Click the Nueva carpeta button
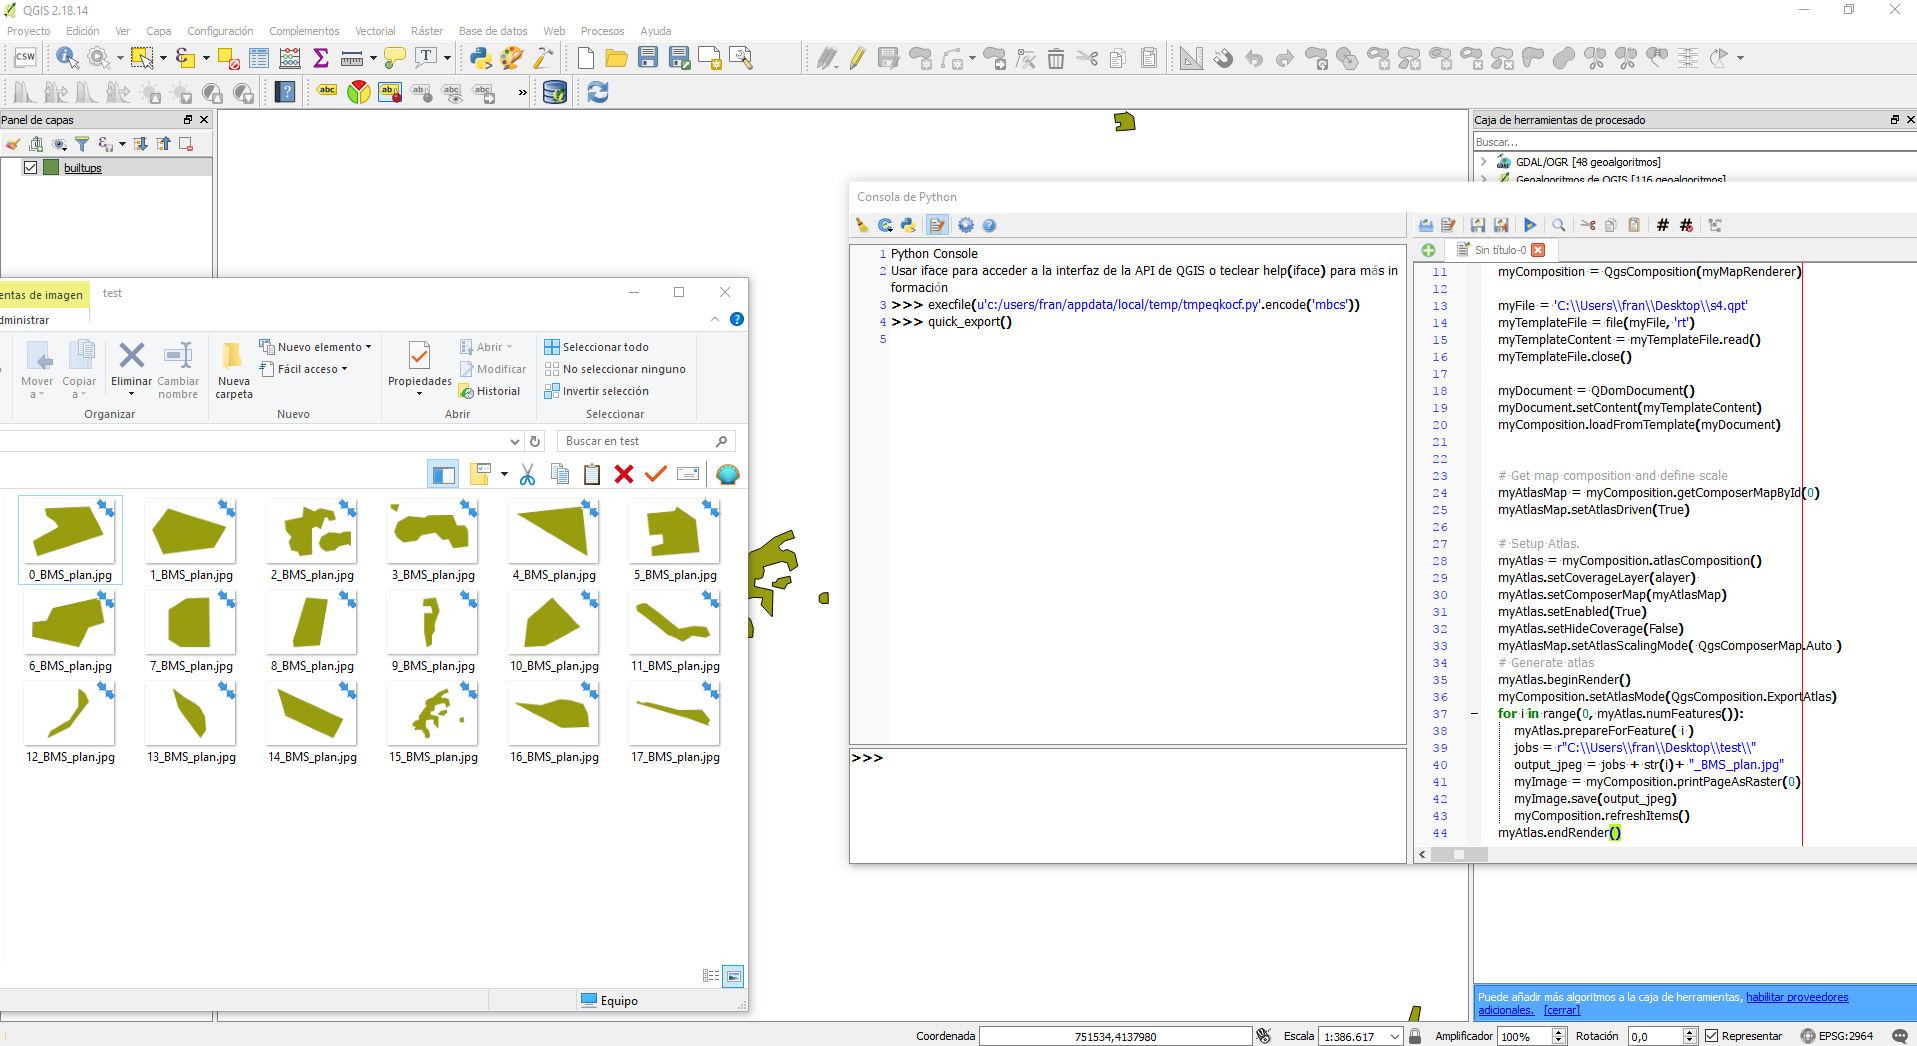 click(234, 370)
